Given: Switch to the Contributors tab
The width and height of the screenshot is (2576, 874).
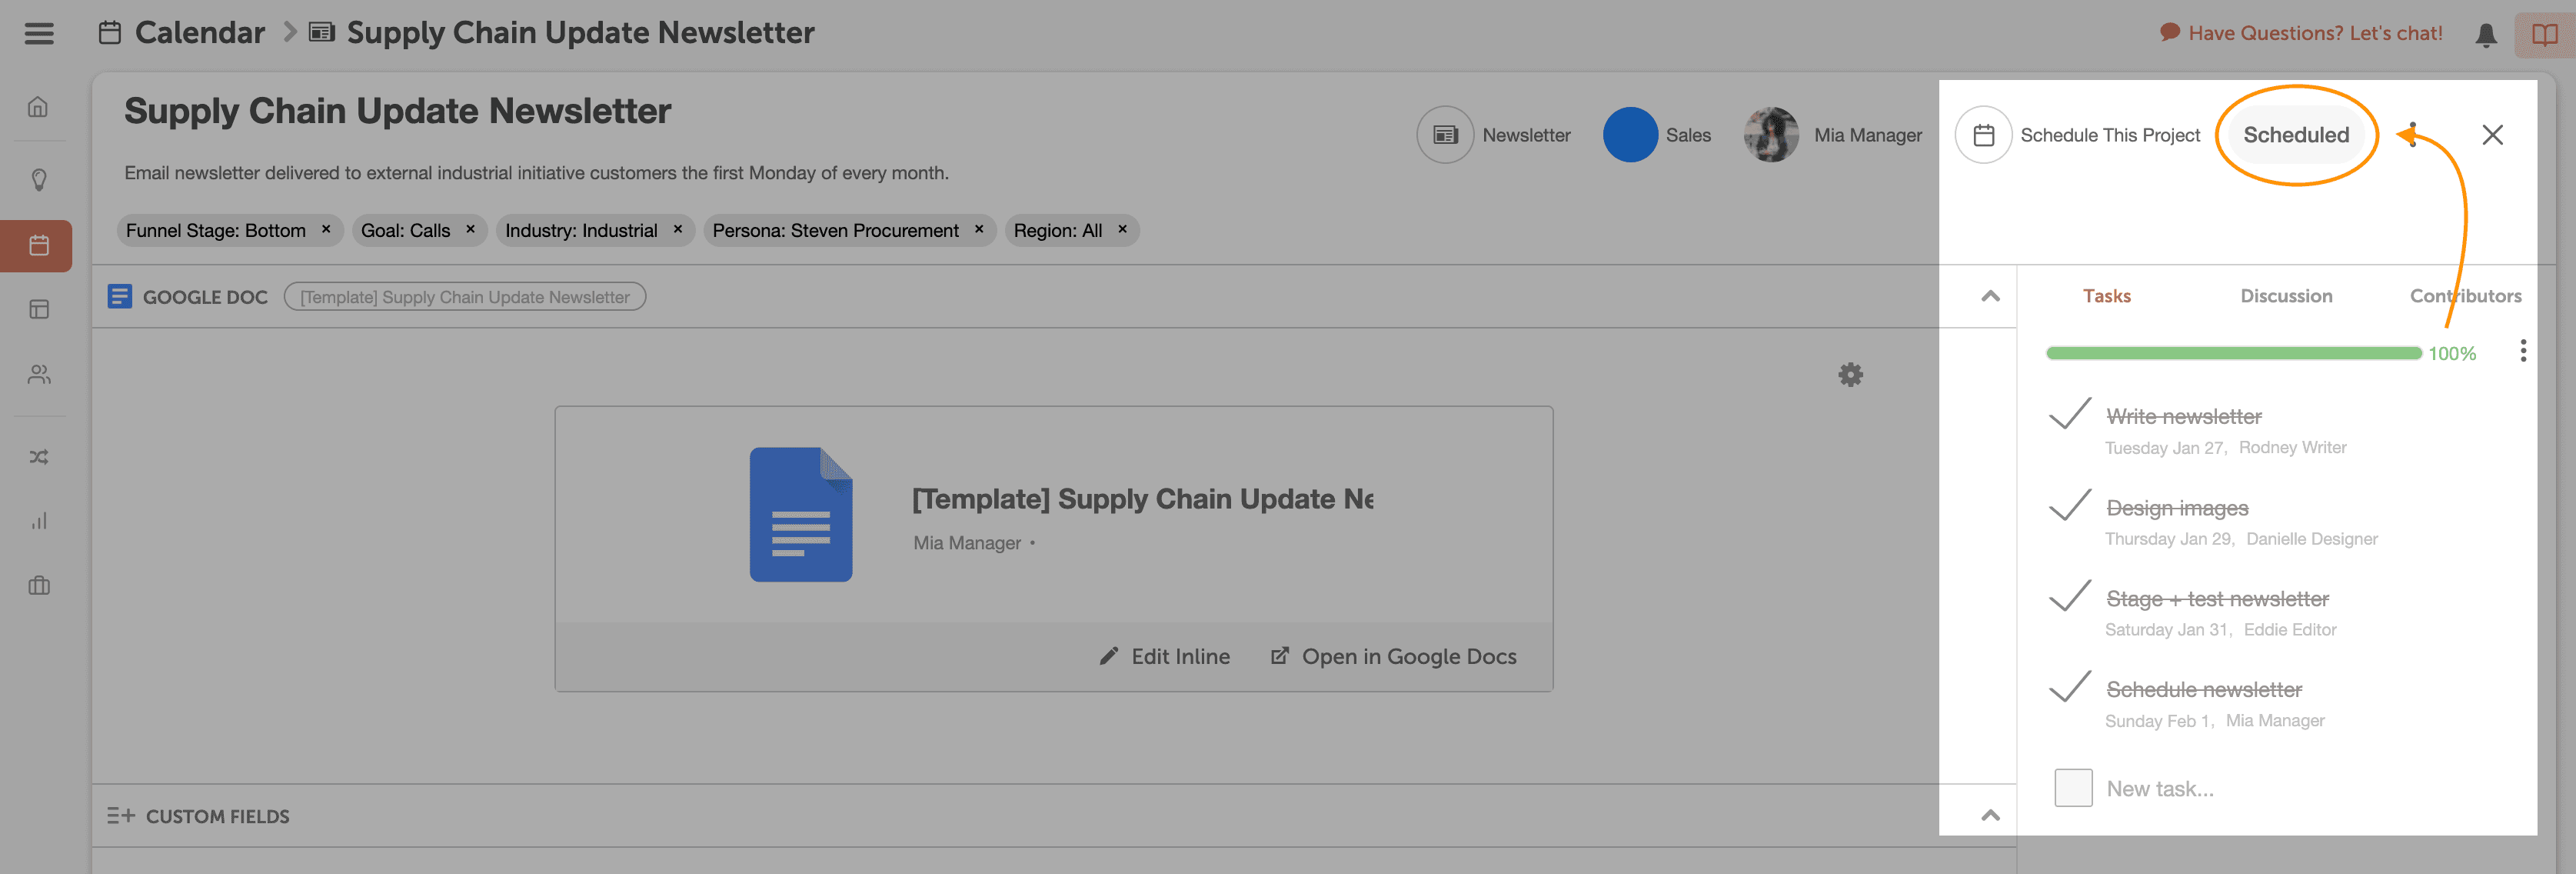Looking at the screenshot, I should [x=2464, y=296].
